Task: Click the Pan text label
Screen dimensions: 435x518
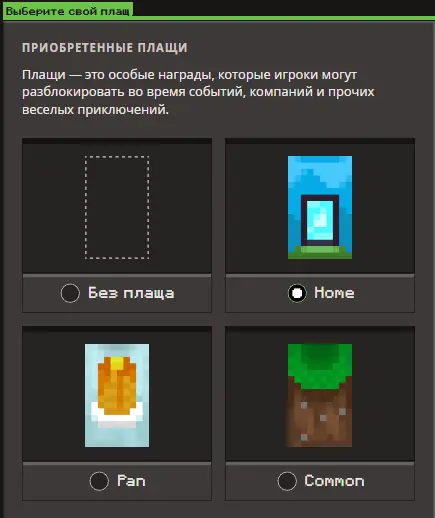Action: pos(131,481)
